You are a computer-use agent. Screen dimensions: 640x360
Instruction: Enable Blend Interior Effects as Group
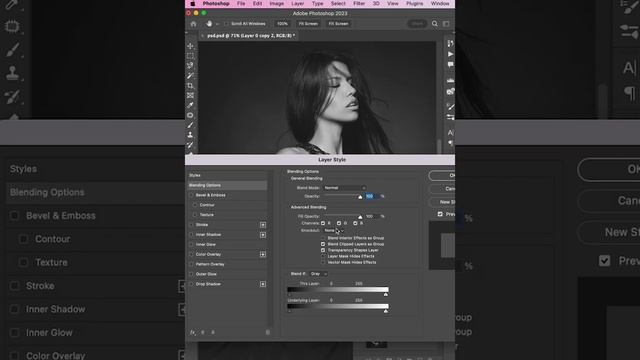click(x=323, y=238)
